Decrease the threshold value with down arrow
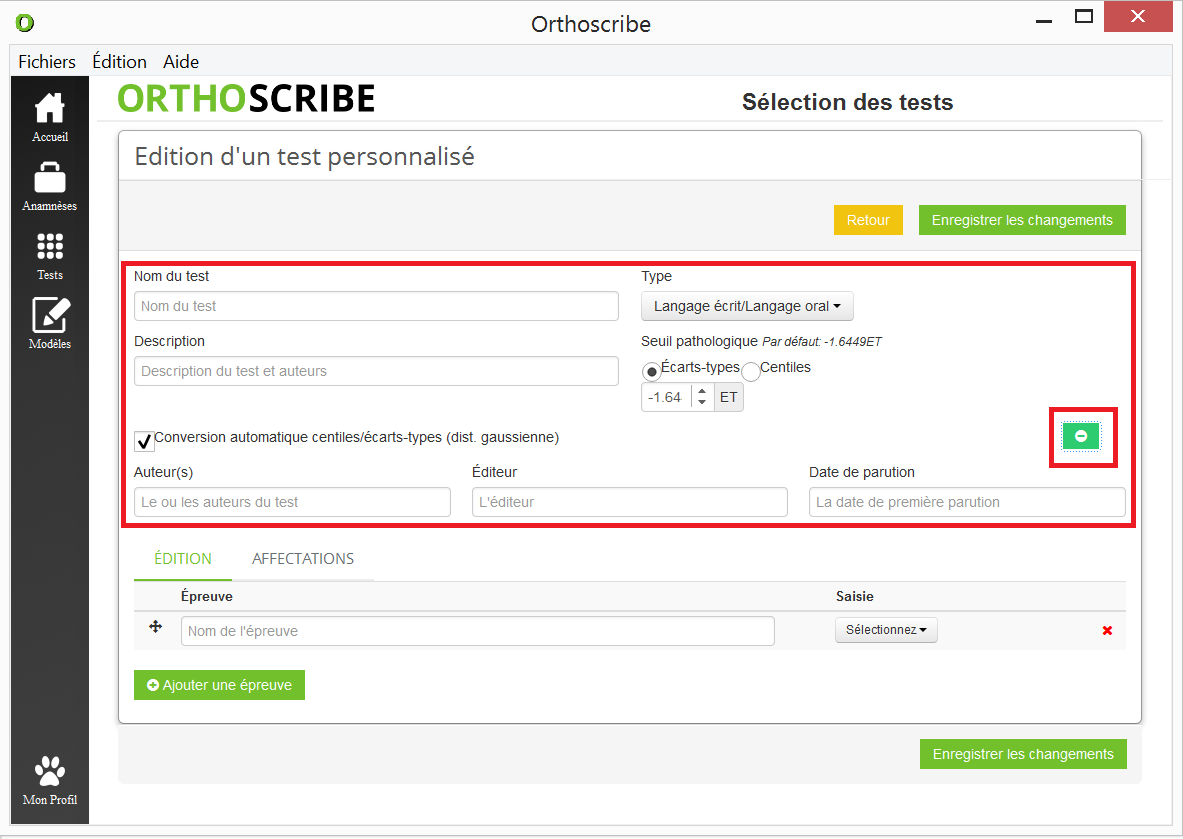The height and width of the screenshot is (839, 1183). point(702,403)
